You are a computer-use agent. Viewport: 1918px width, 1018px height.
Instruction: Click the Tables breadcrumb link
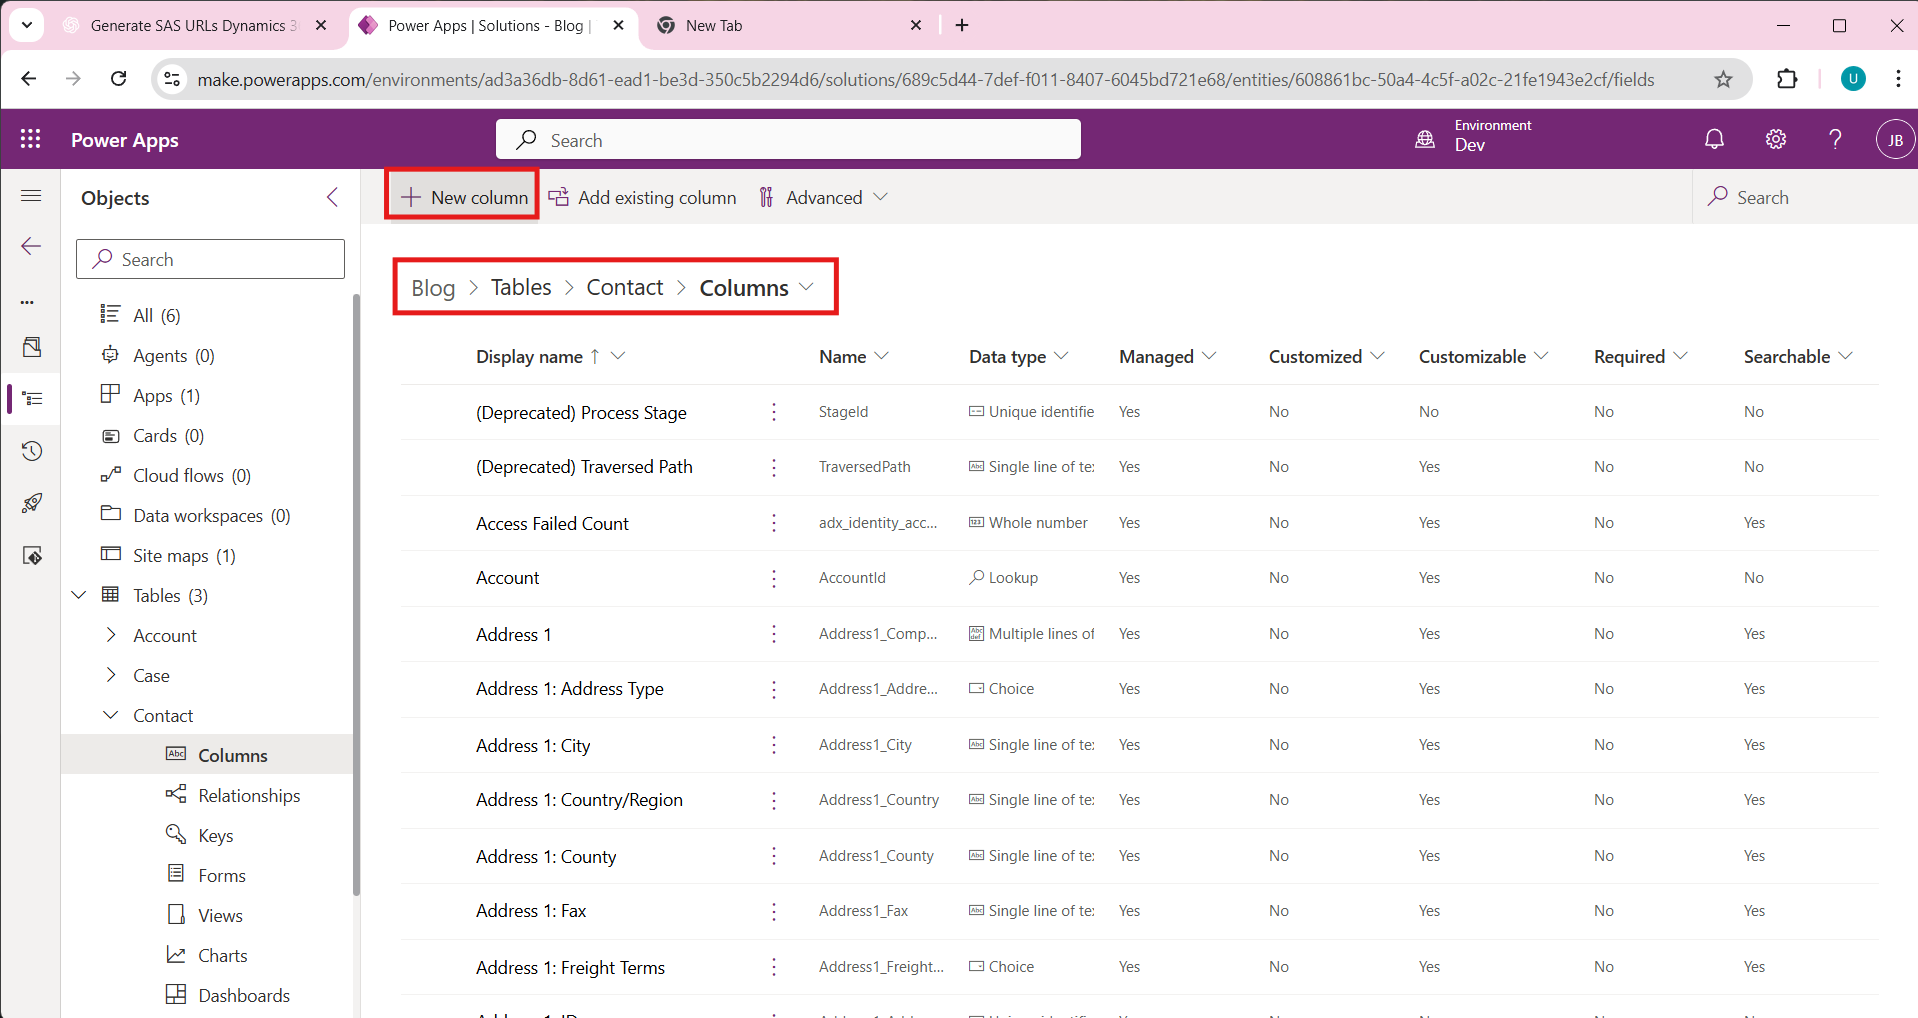pyautogui.click(x=521, y=288)
